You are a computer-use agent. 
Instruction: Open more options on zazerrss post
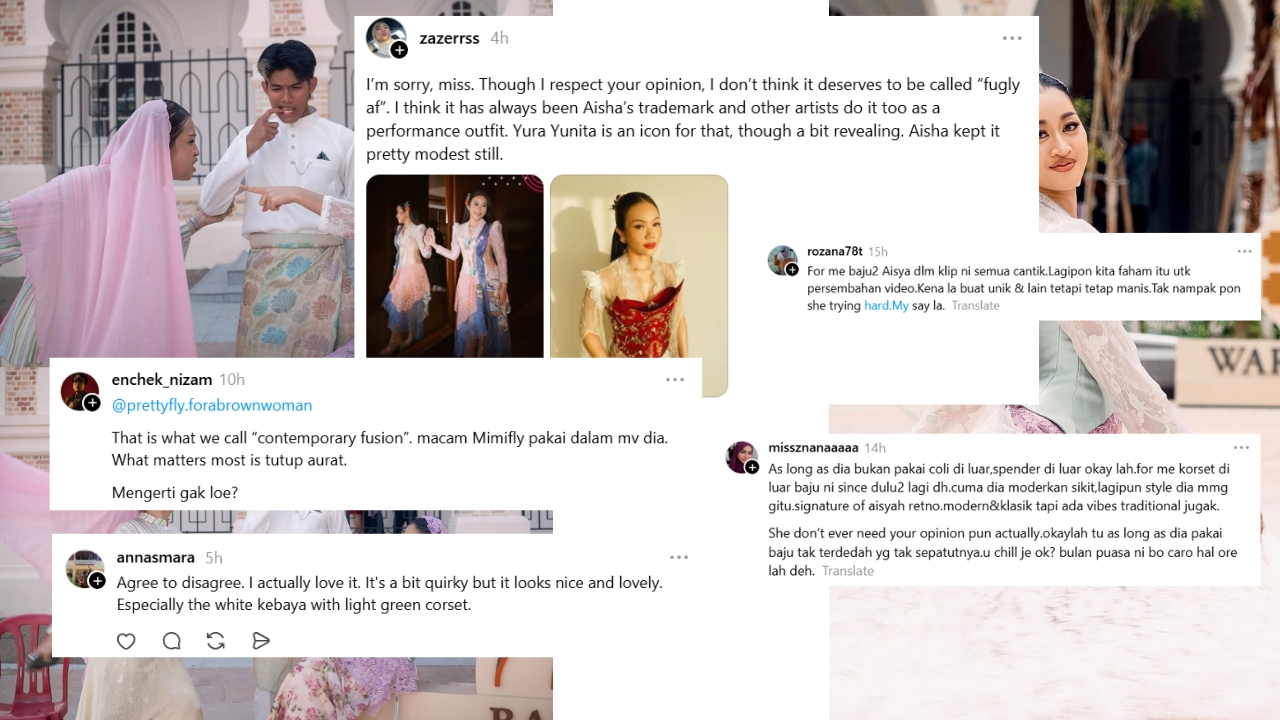[x=1012, y=38]
